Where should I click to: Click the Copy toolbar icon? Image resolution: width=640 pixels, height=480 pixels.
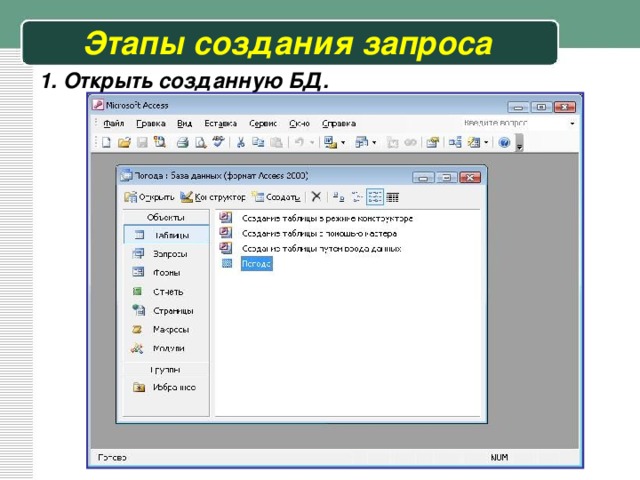258,142
